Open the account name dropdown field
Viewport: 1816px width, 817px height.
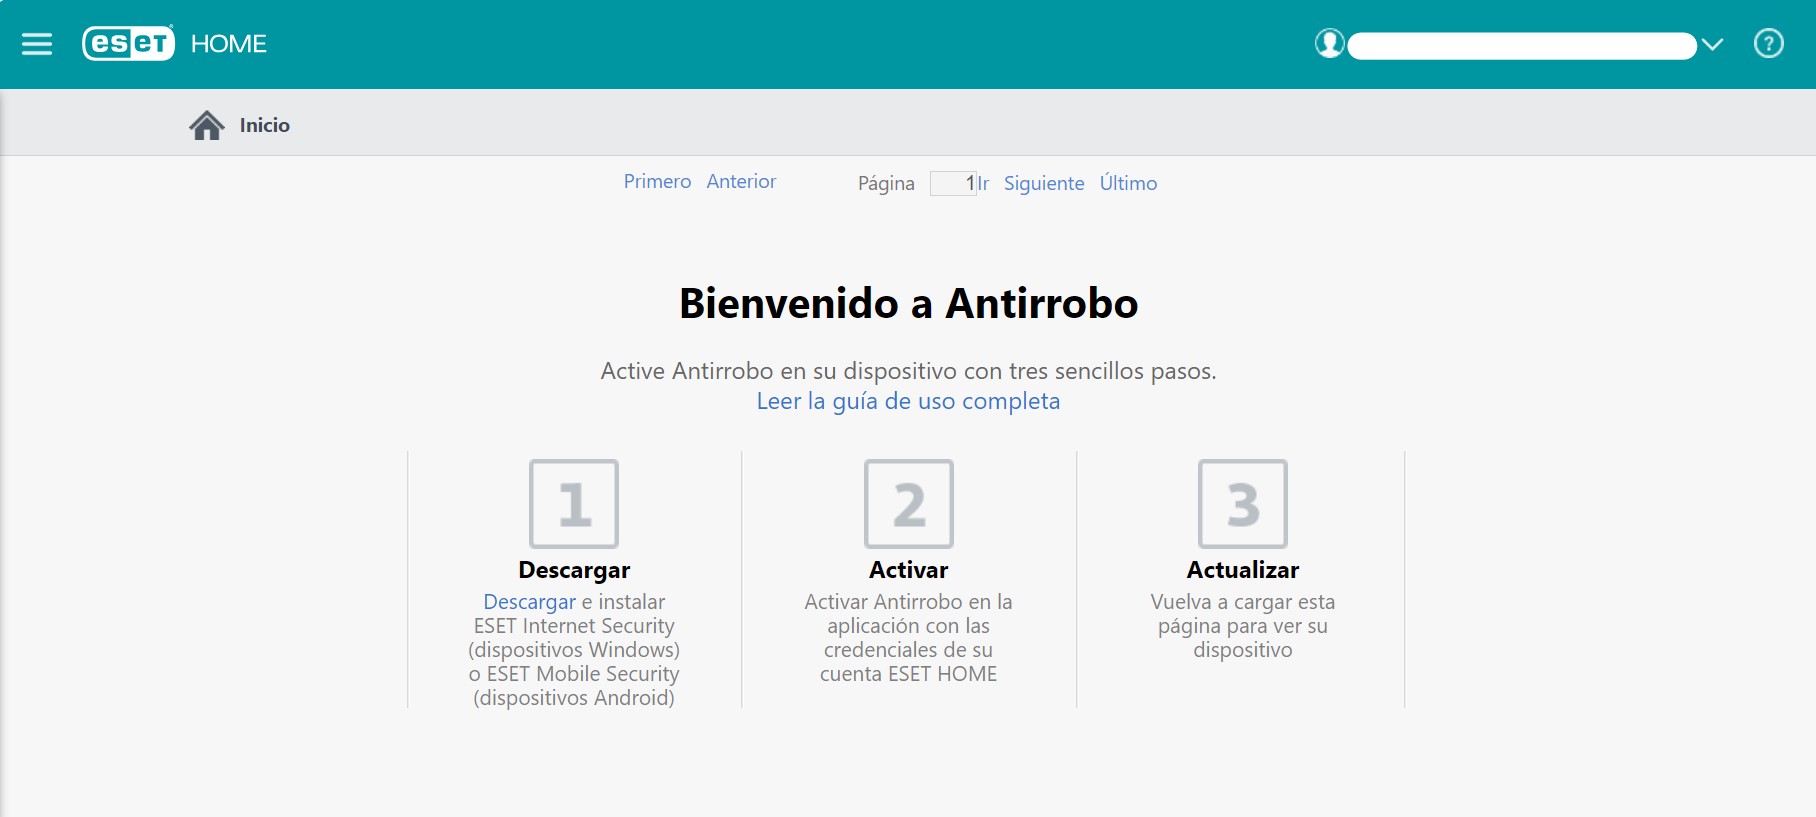pos(1521,46)
